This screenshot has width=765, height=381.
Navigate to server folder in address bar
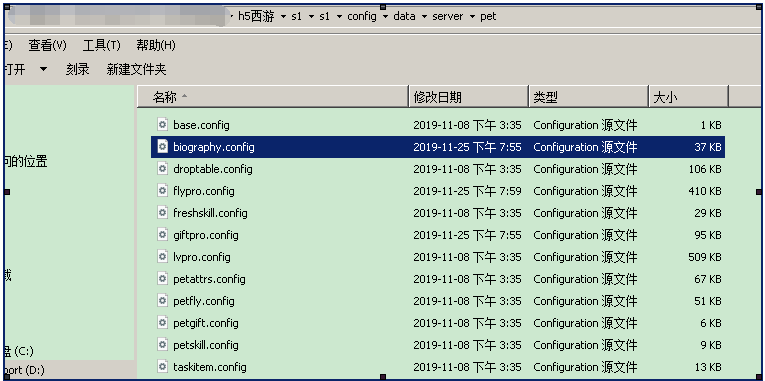pos(448,17)
